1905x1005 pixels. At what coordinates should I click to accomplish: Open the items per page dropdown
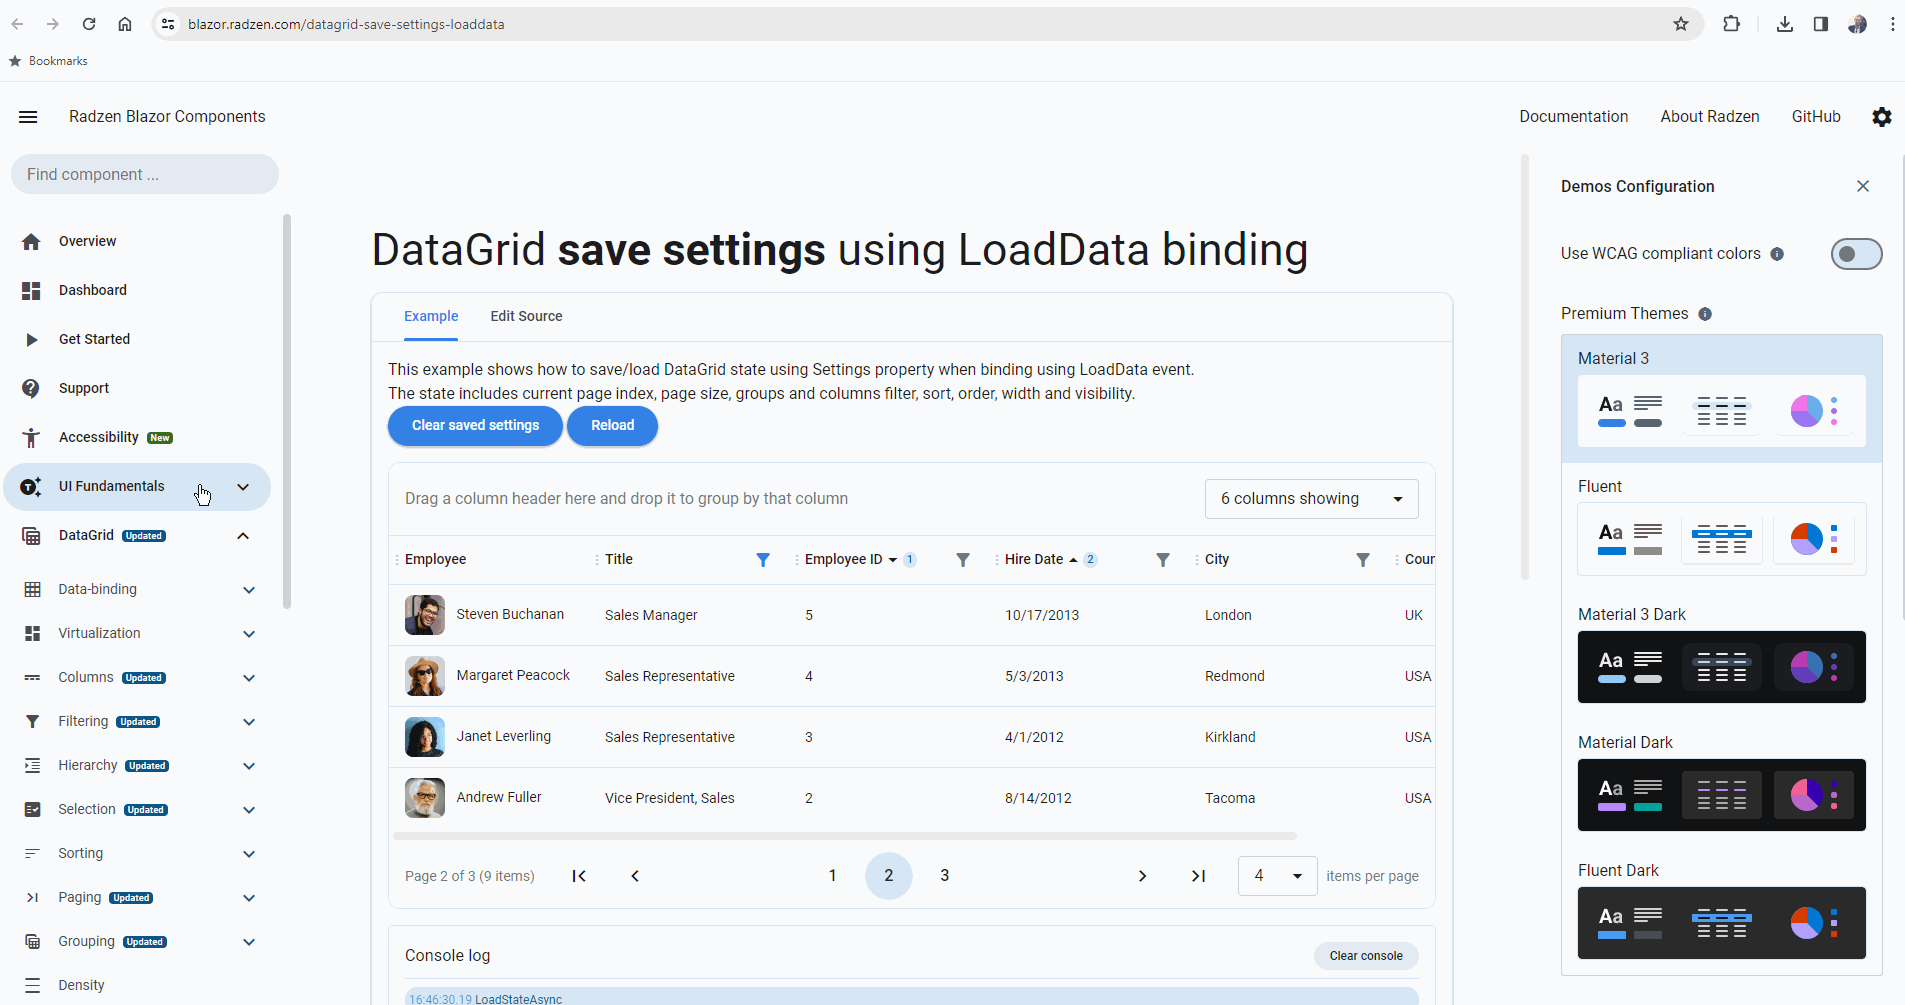(x=1277, y=876)
